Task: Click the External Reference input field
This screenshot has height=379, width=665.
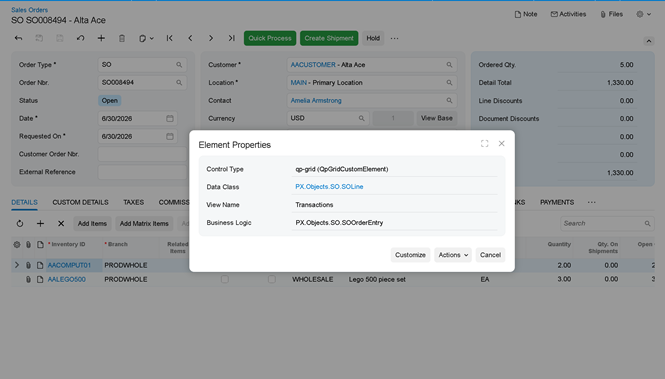Action: [143, 172]
